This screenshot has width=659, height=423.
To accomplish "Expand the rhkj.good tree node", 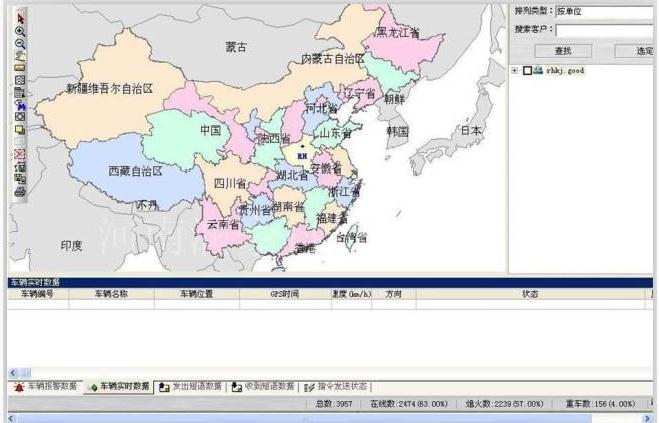I will (x=515, y=71).
